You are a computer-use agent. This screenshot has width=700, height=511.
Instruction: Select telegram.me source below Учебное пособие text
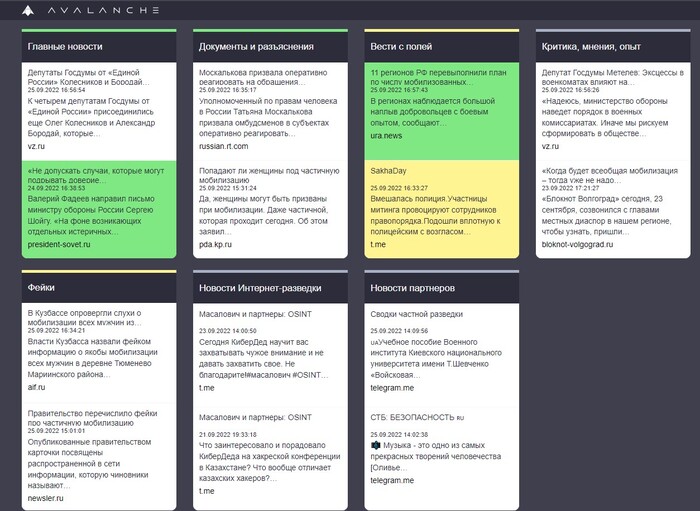(x=392, y=388)
